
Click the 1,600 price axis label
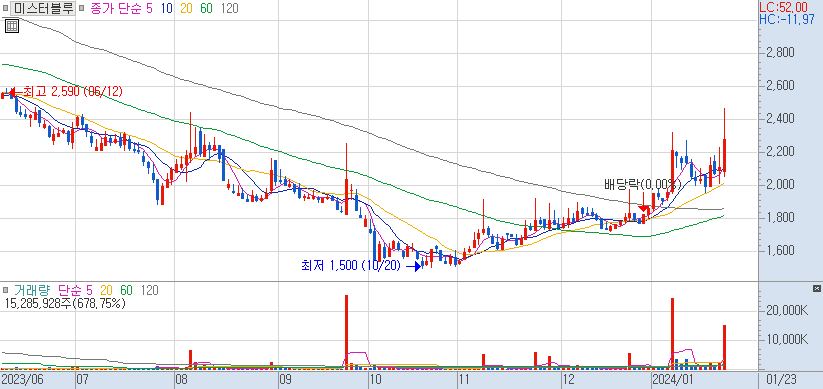[779, 250]
